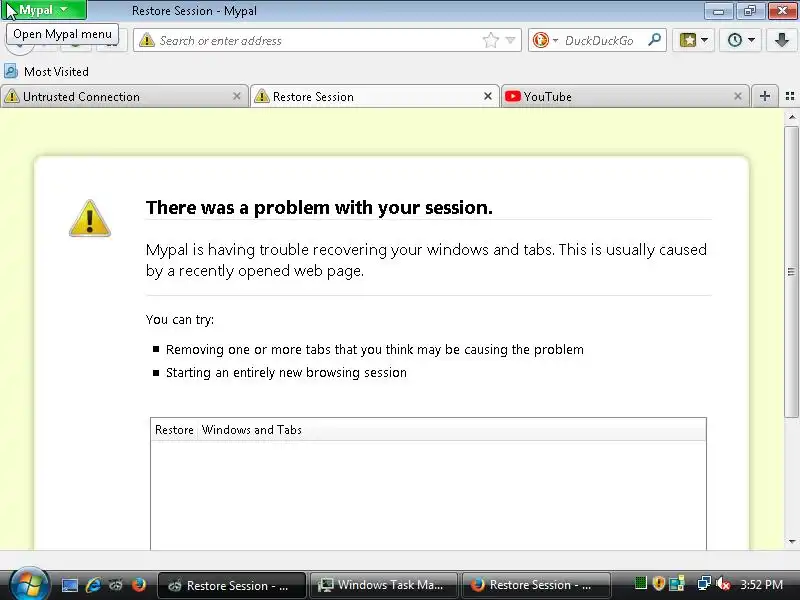This screenshot has width=800, height=600.
Task: Click the magnifier search icon
Action: click(x=654, y=40)
